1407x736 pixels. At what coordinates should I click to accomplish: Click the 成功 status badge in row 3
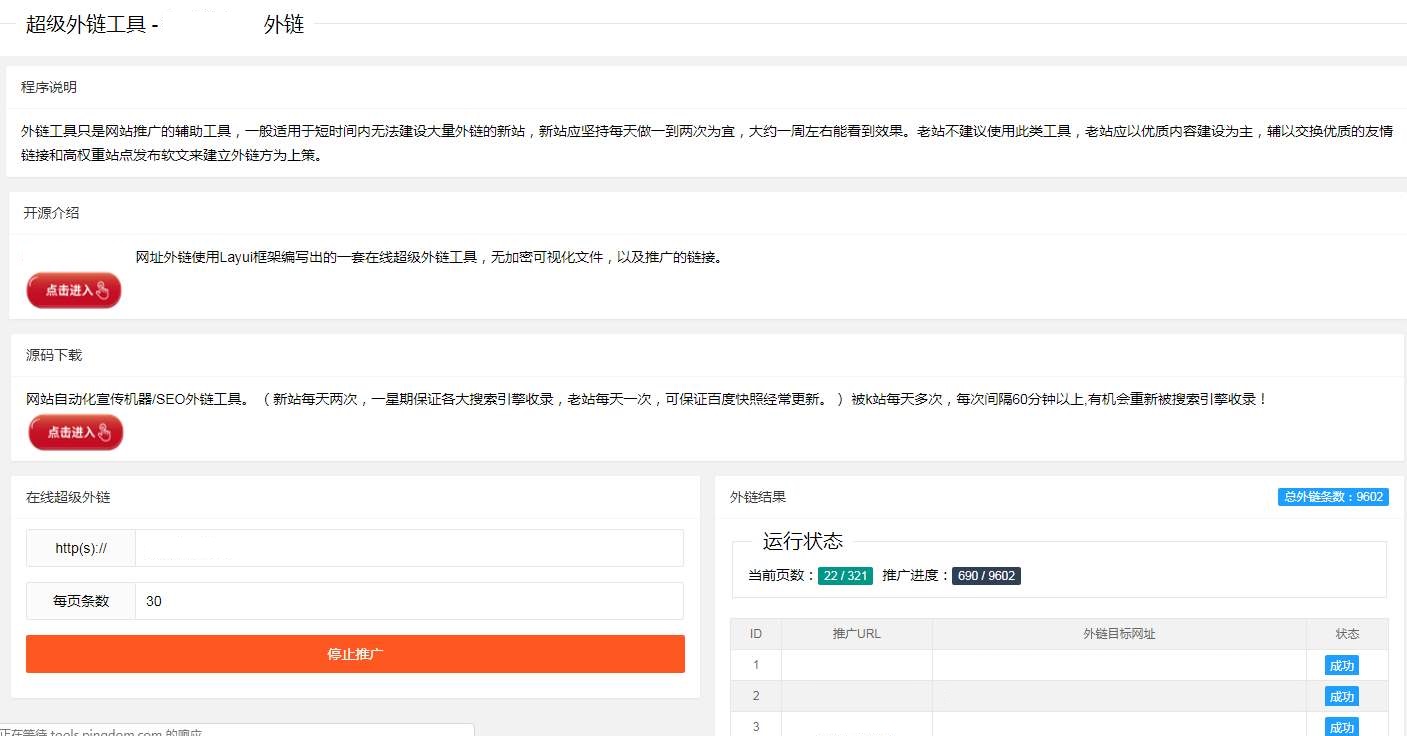tap(1341, 726)
